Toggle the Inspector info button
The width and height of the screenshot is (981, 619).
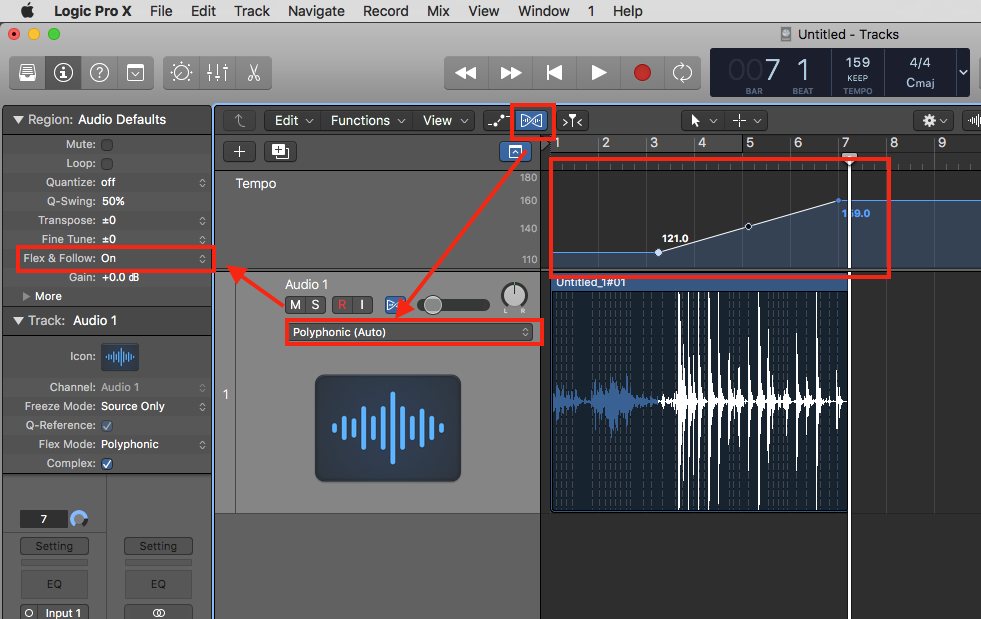click(x=63, y=73)
